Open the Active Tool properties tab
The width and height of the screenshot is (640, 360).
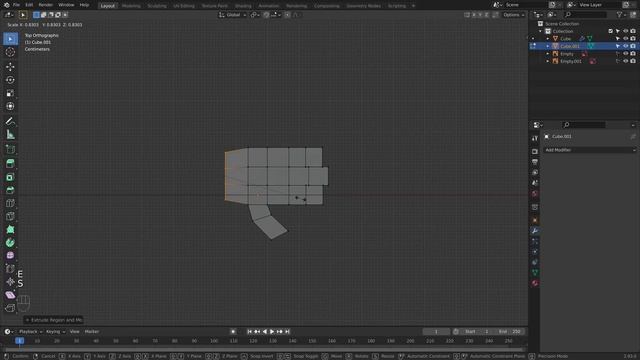(x=535, y=138)
